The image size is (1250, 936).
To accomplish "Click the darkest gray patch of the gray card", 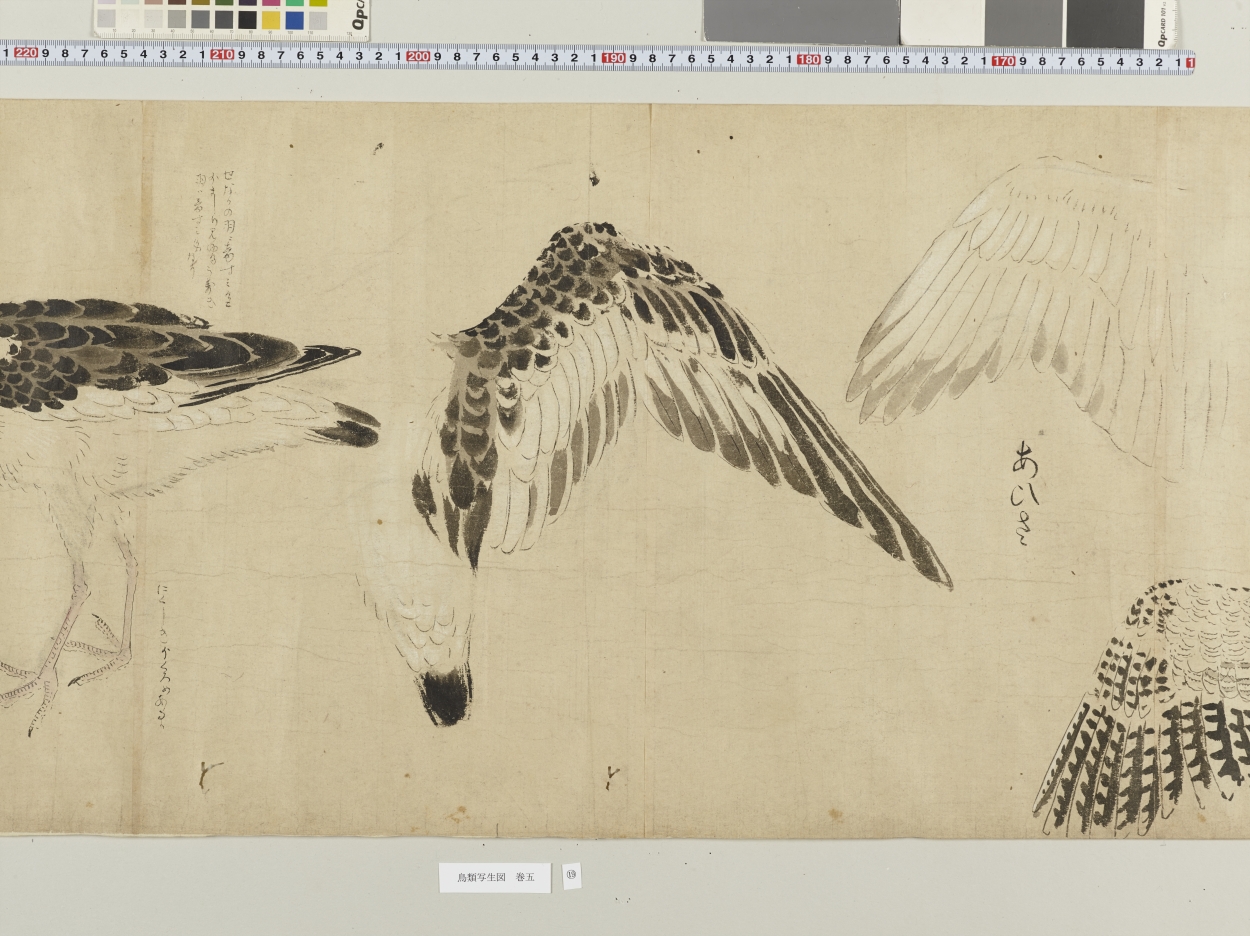I will tap(1104, 22).
